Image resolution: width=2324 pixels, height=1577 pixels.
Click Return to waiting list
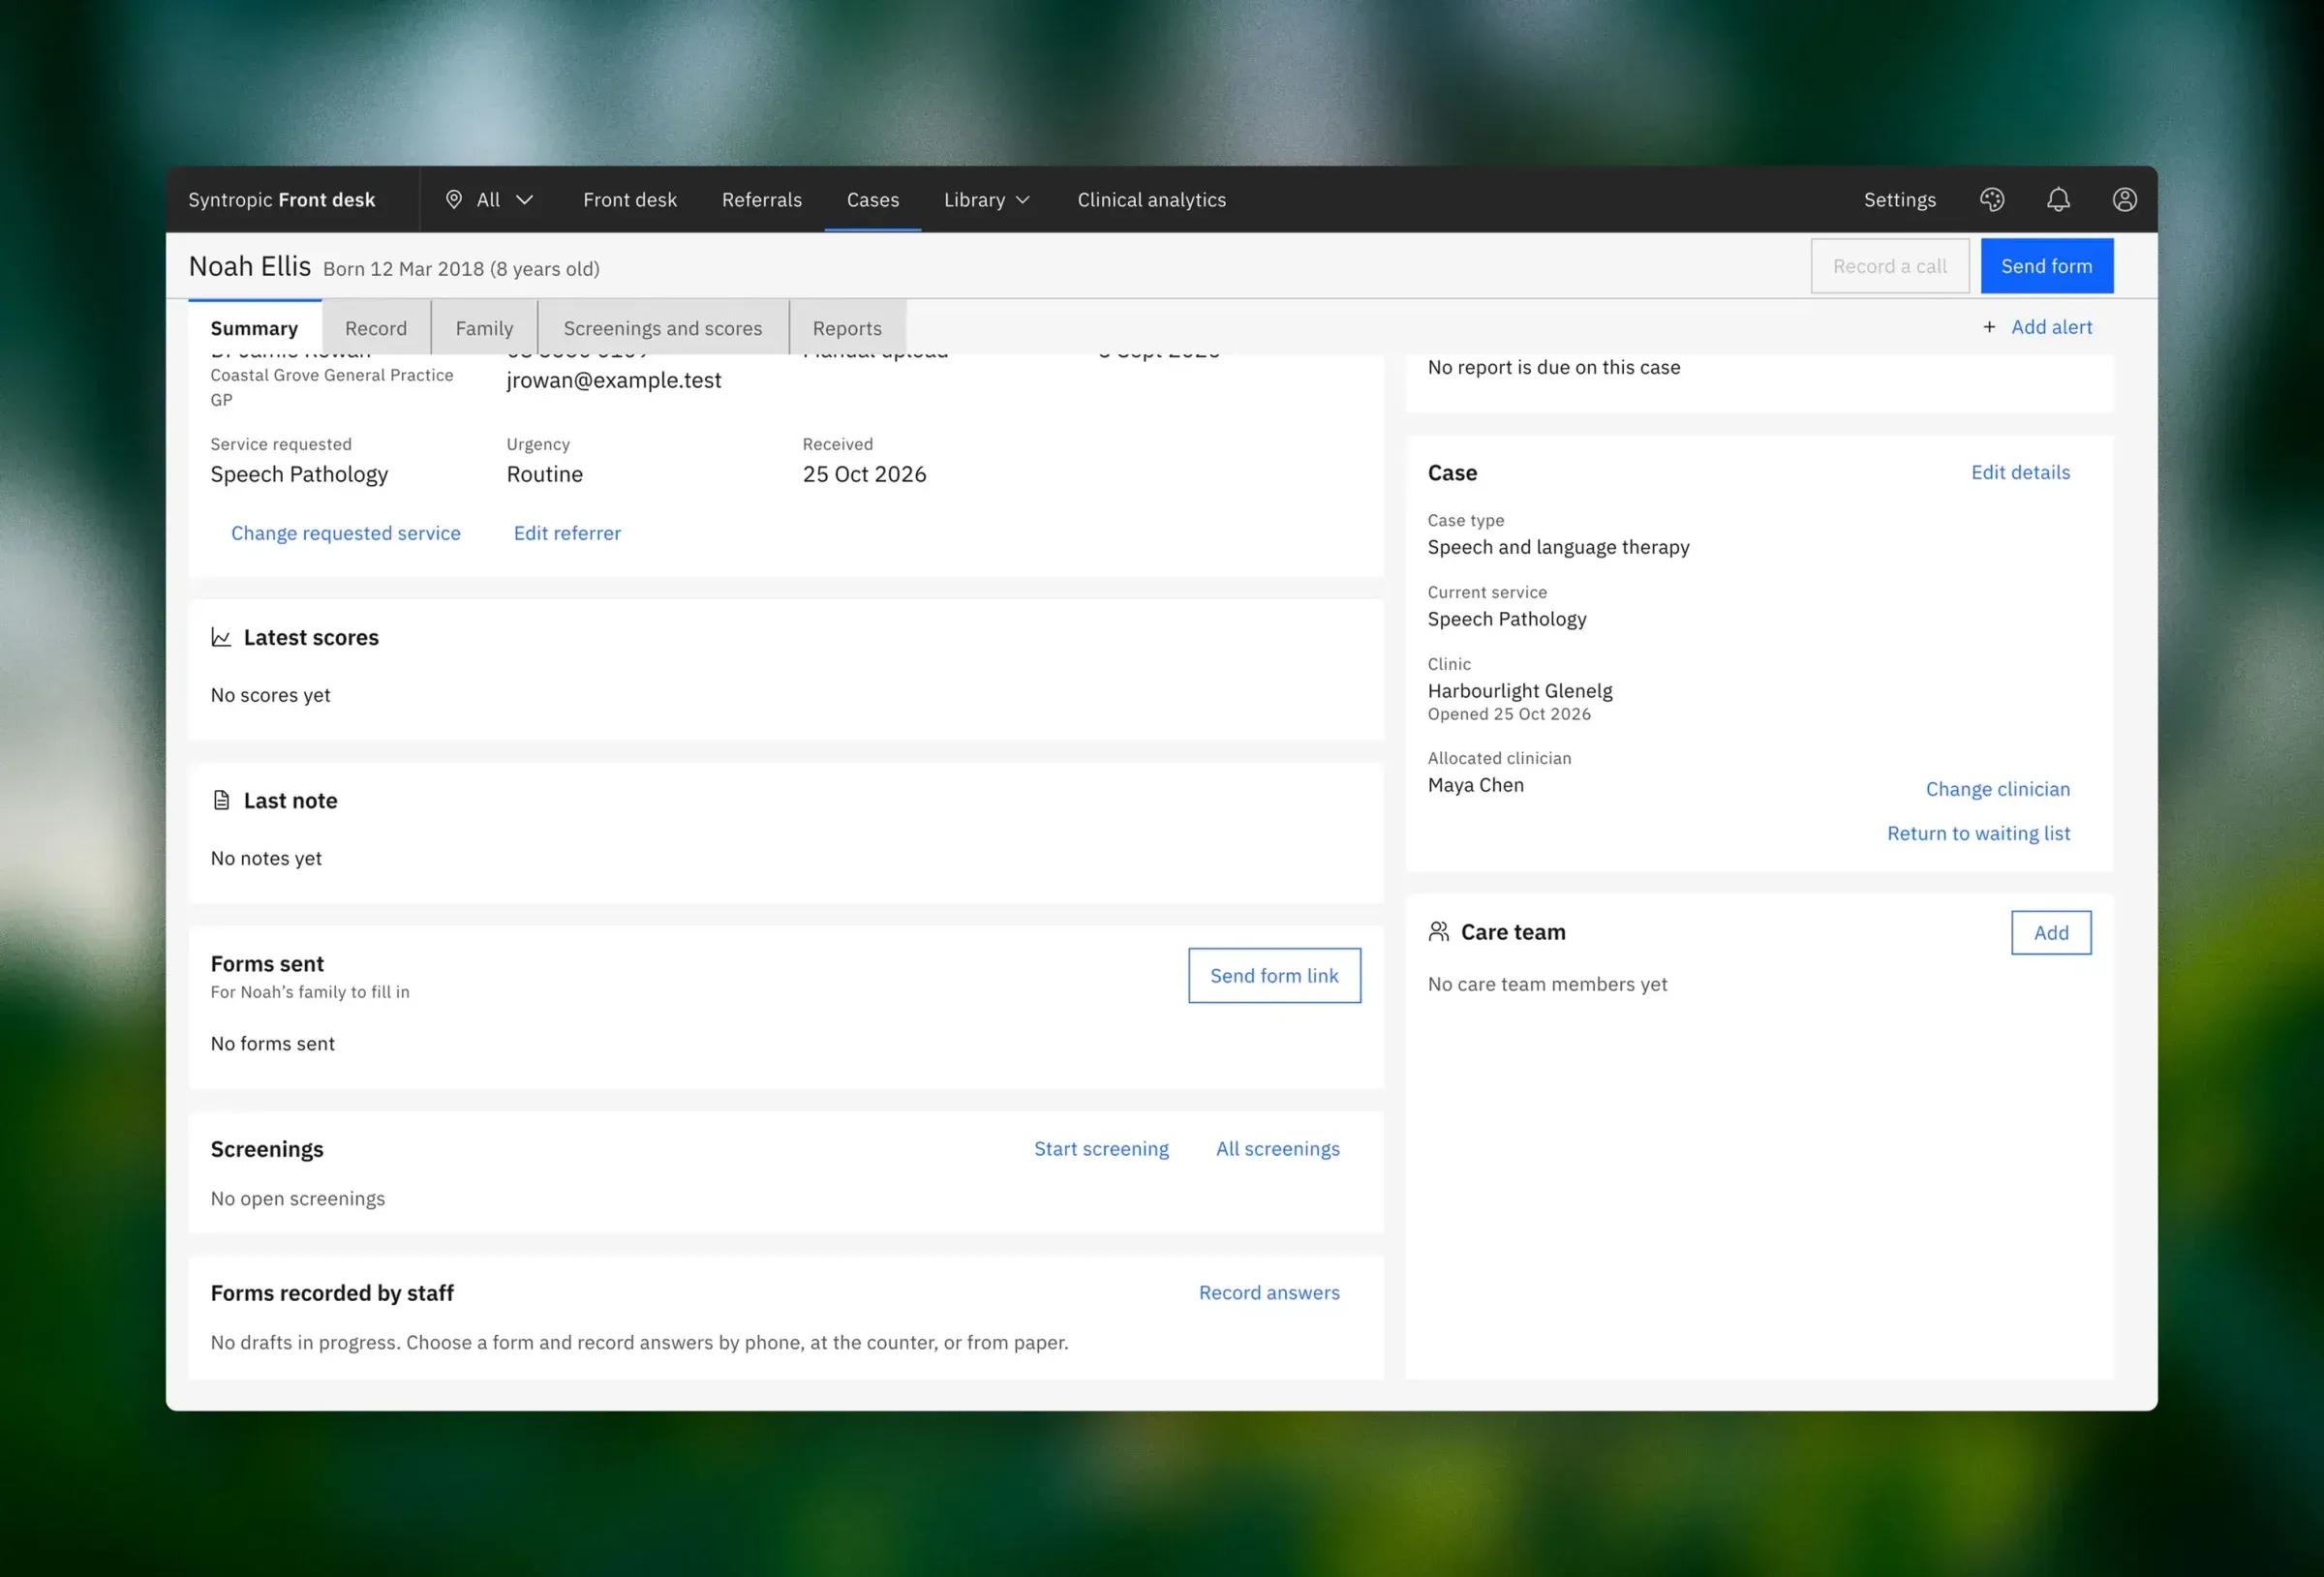pyautogui.click(x=1978, y=833)
